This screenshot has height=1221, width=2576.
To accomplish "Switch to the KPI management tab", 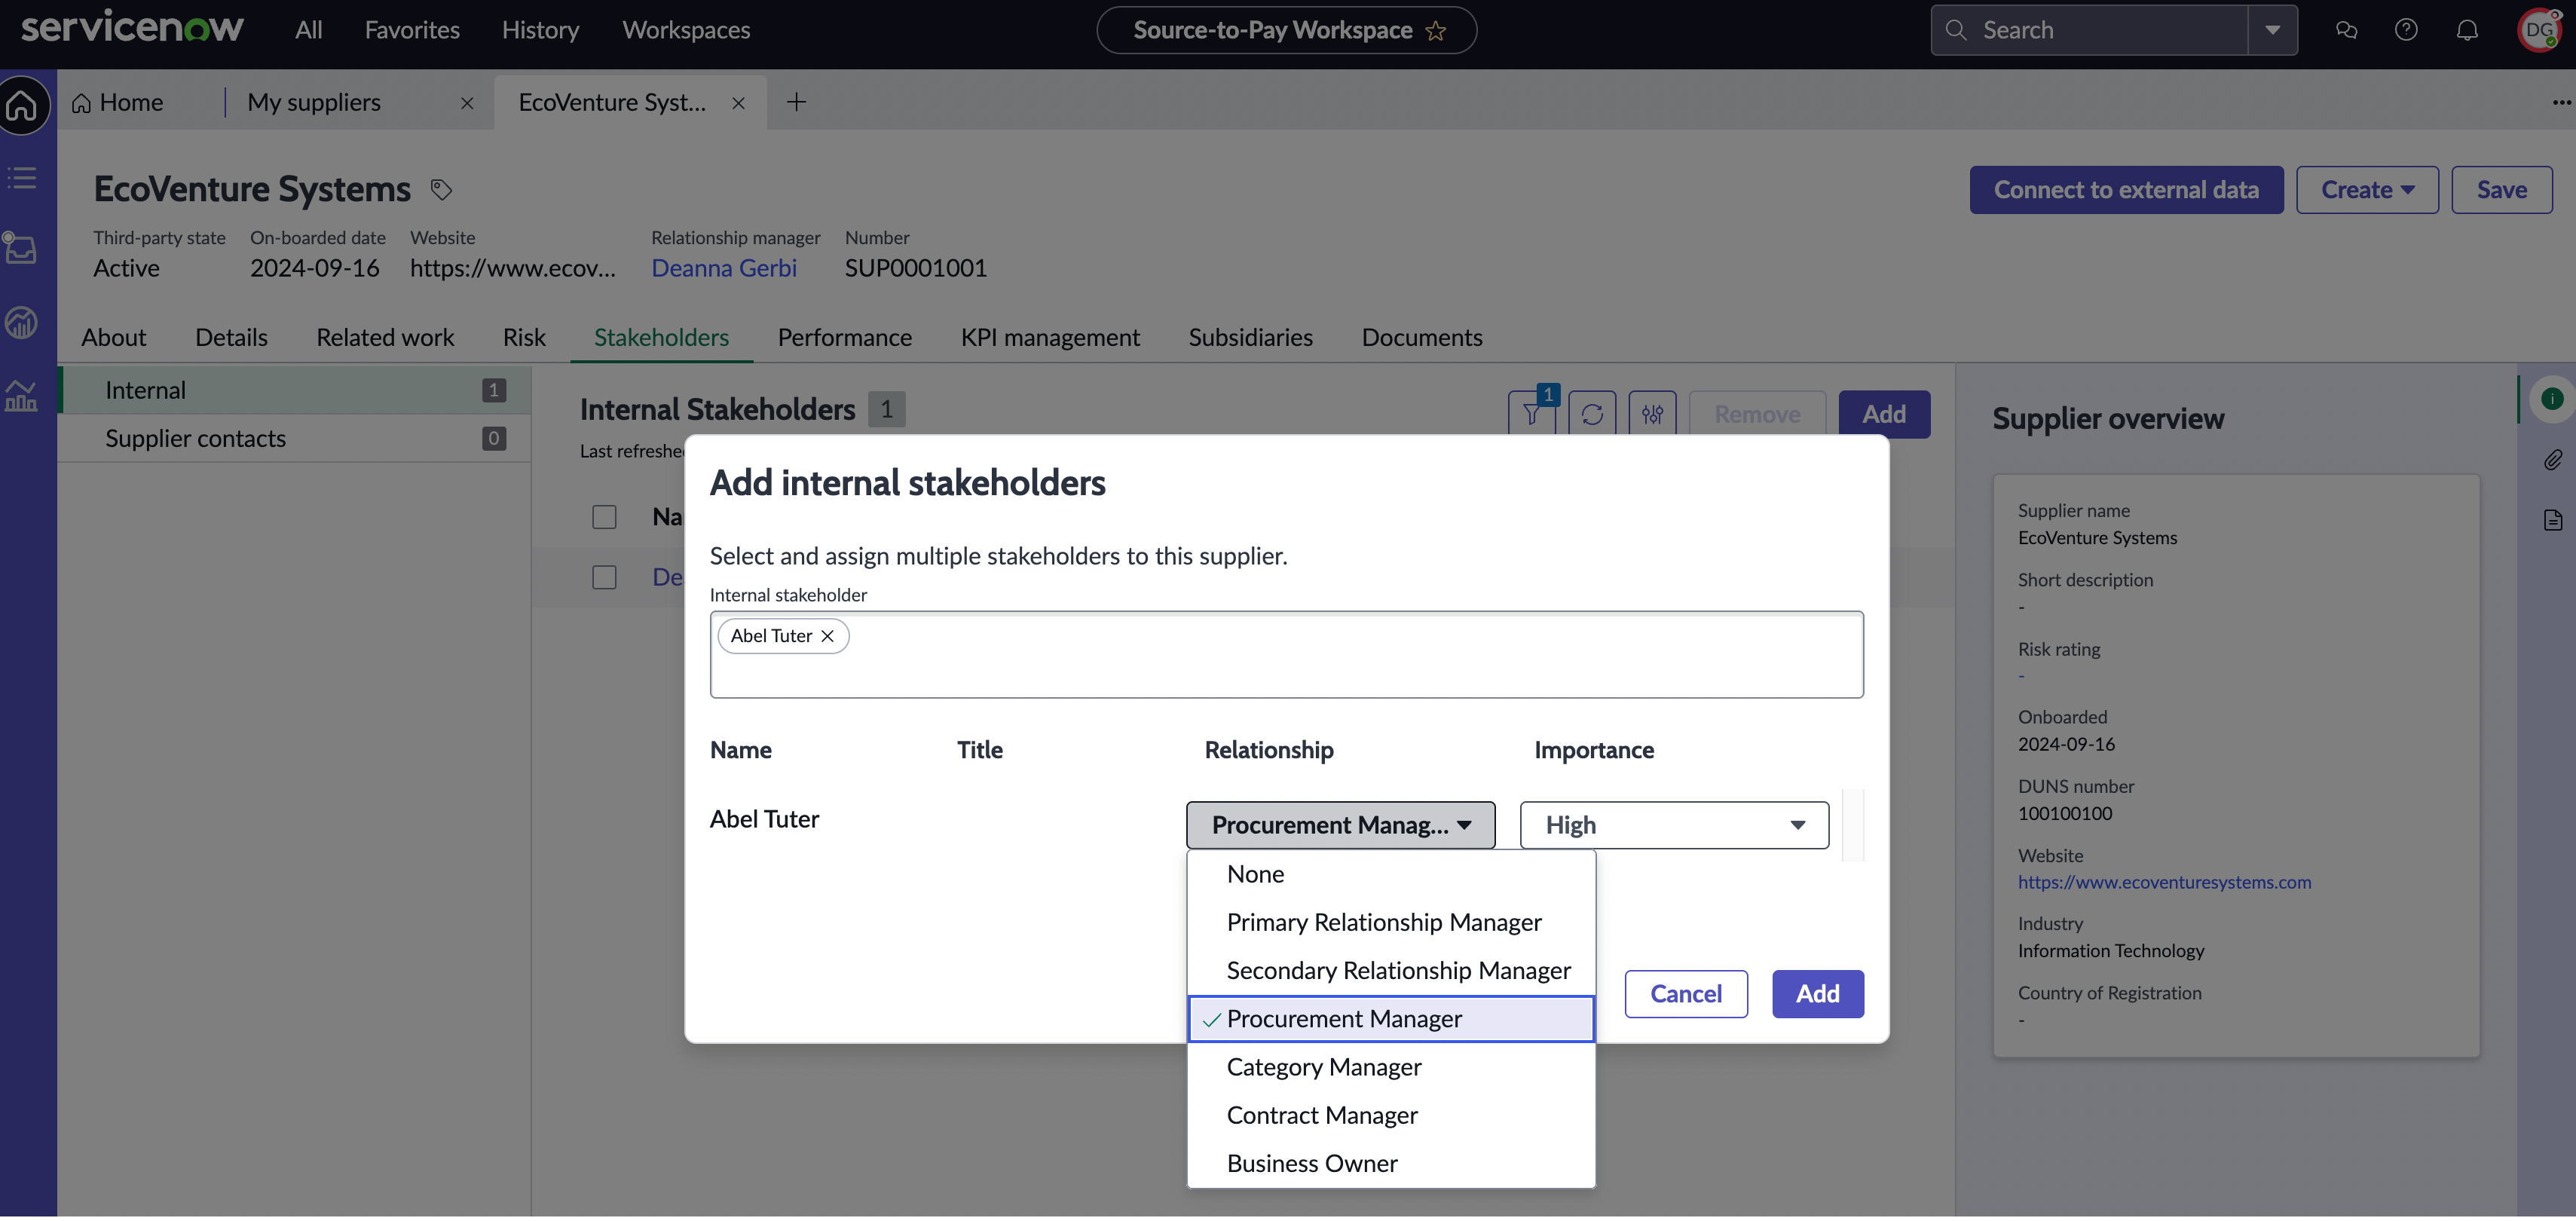I will point(1050,337).
